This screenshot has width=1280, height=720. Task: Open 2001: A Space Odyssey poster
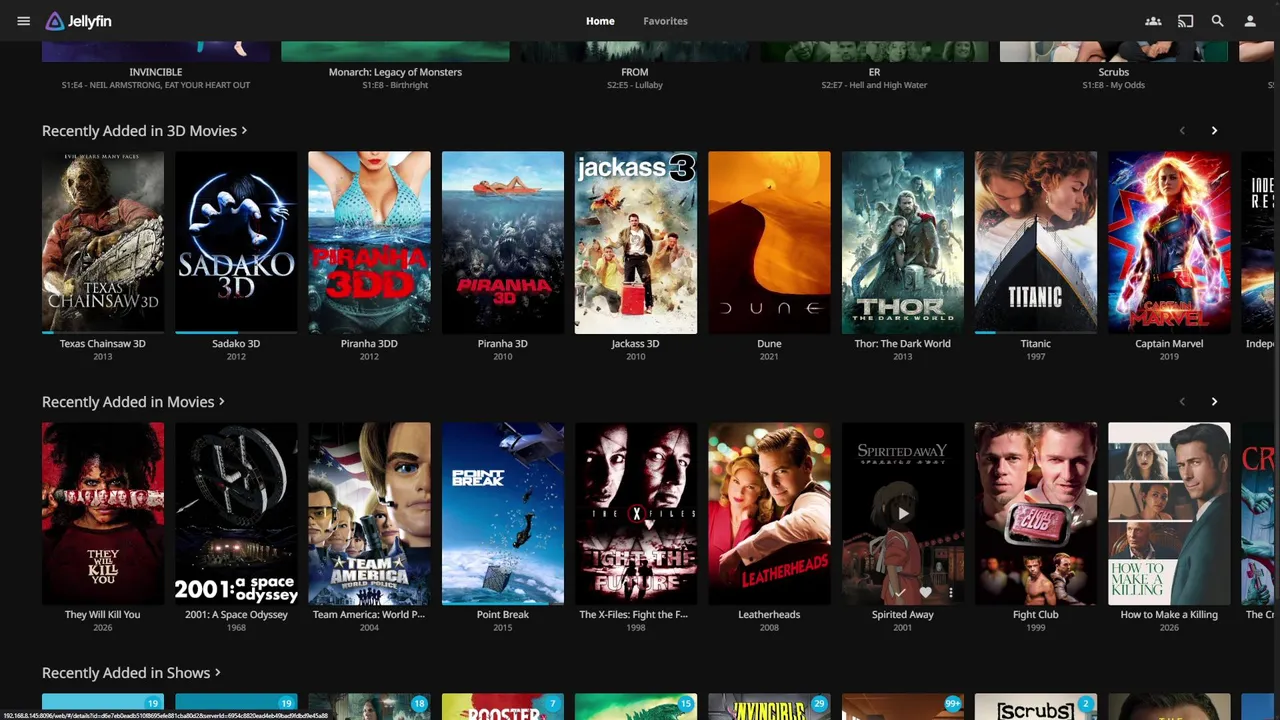point(236,513)
